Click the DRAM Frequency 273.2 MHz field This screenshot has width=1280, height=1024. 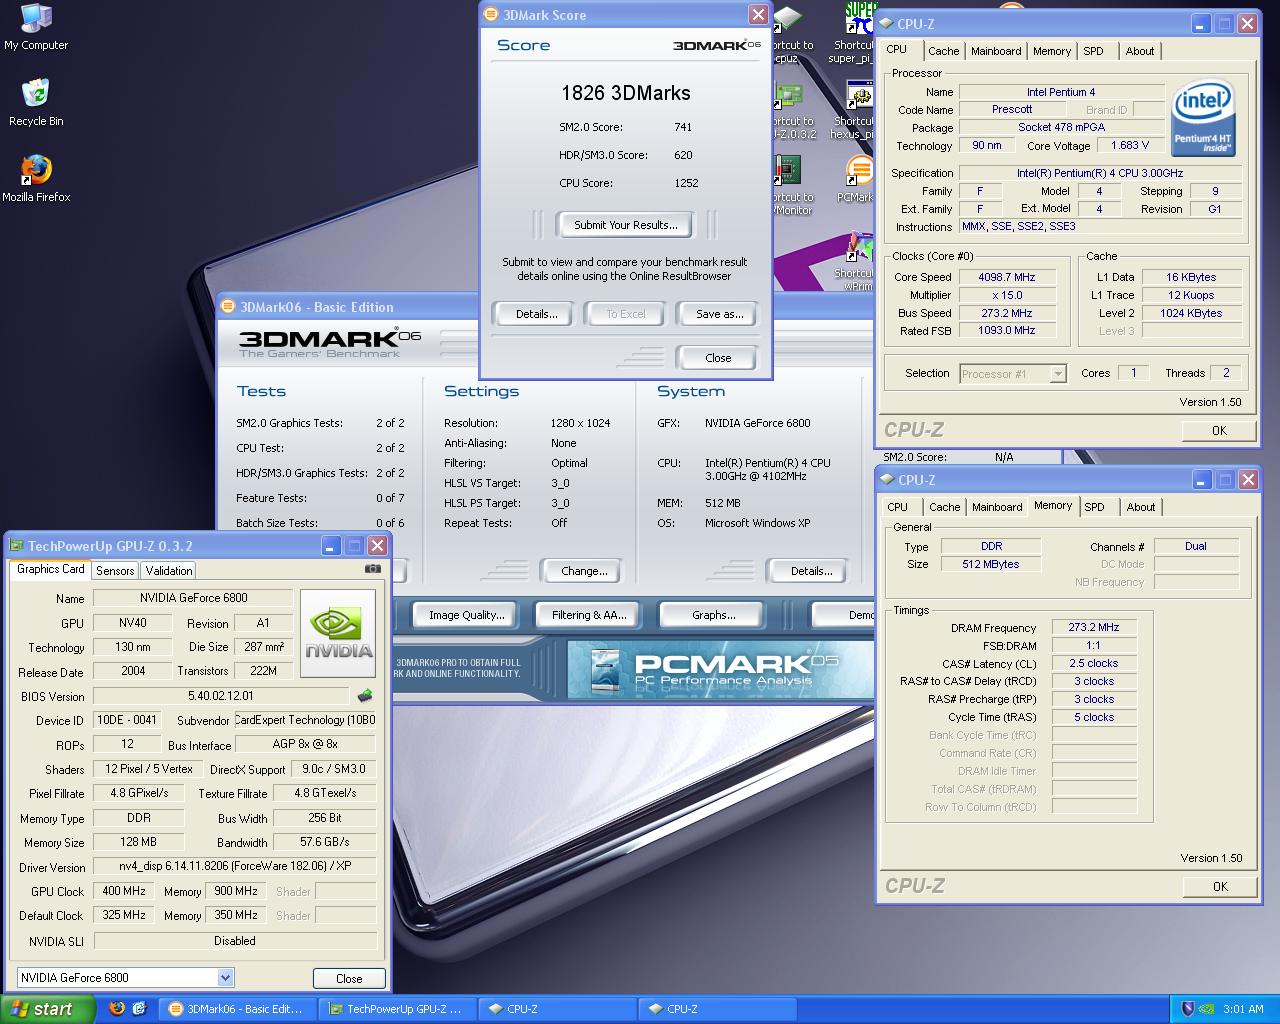click(1093, 627)
